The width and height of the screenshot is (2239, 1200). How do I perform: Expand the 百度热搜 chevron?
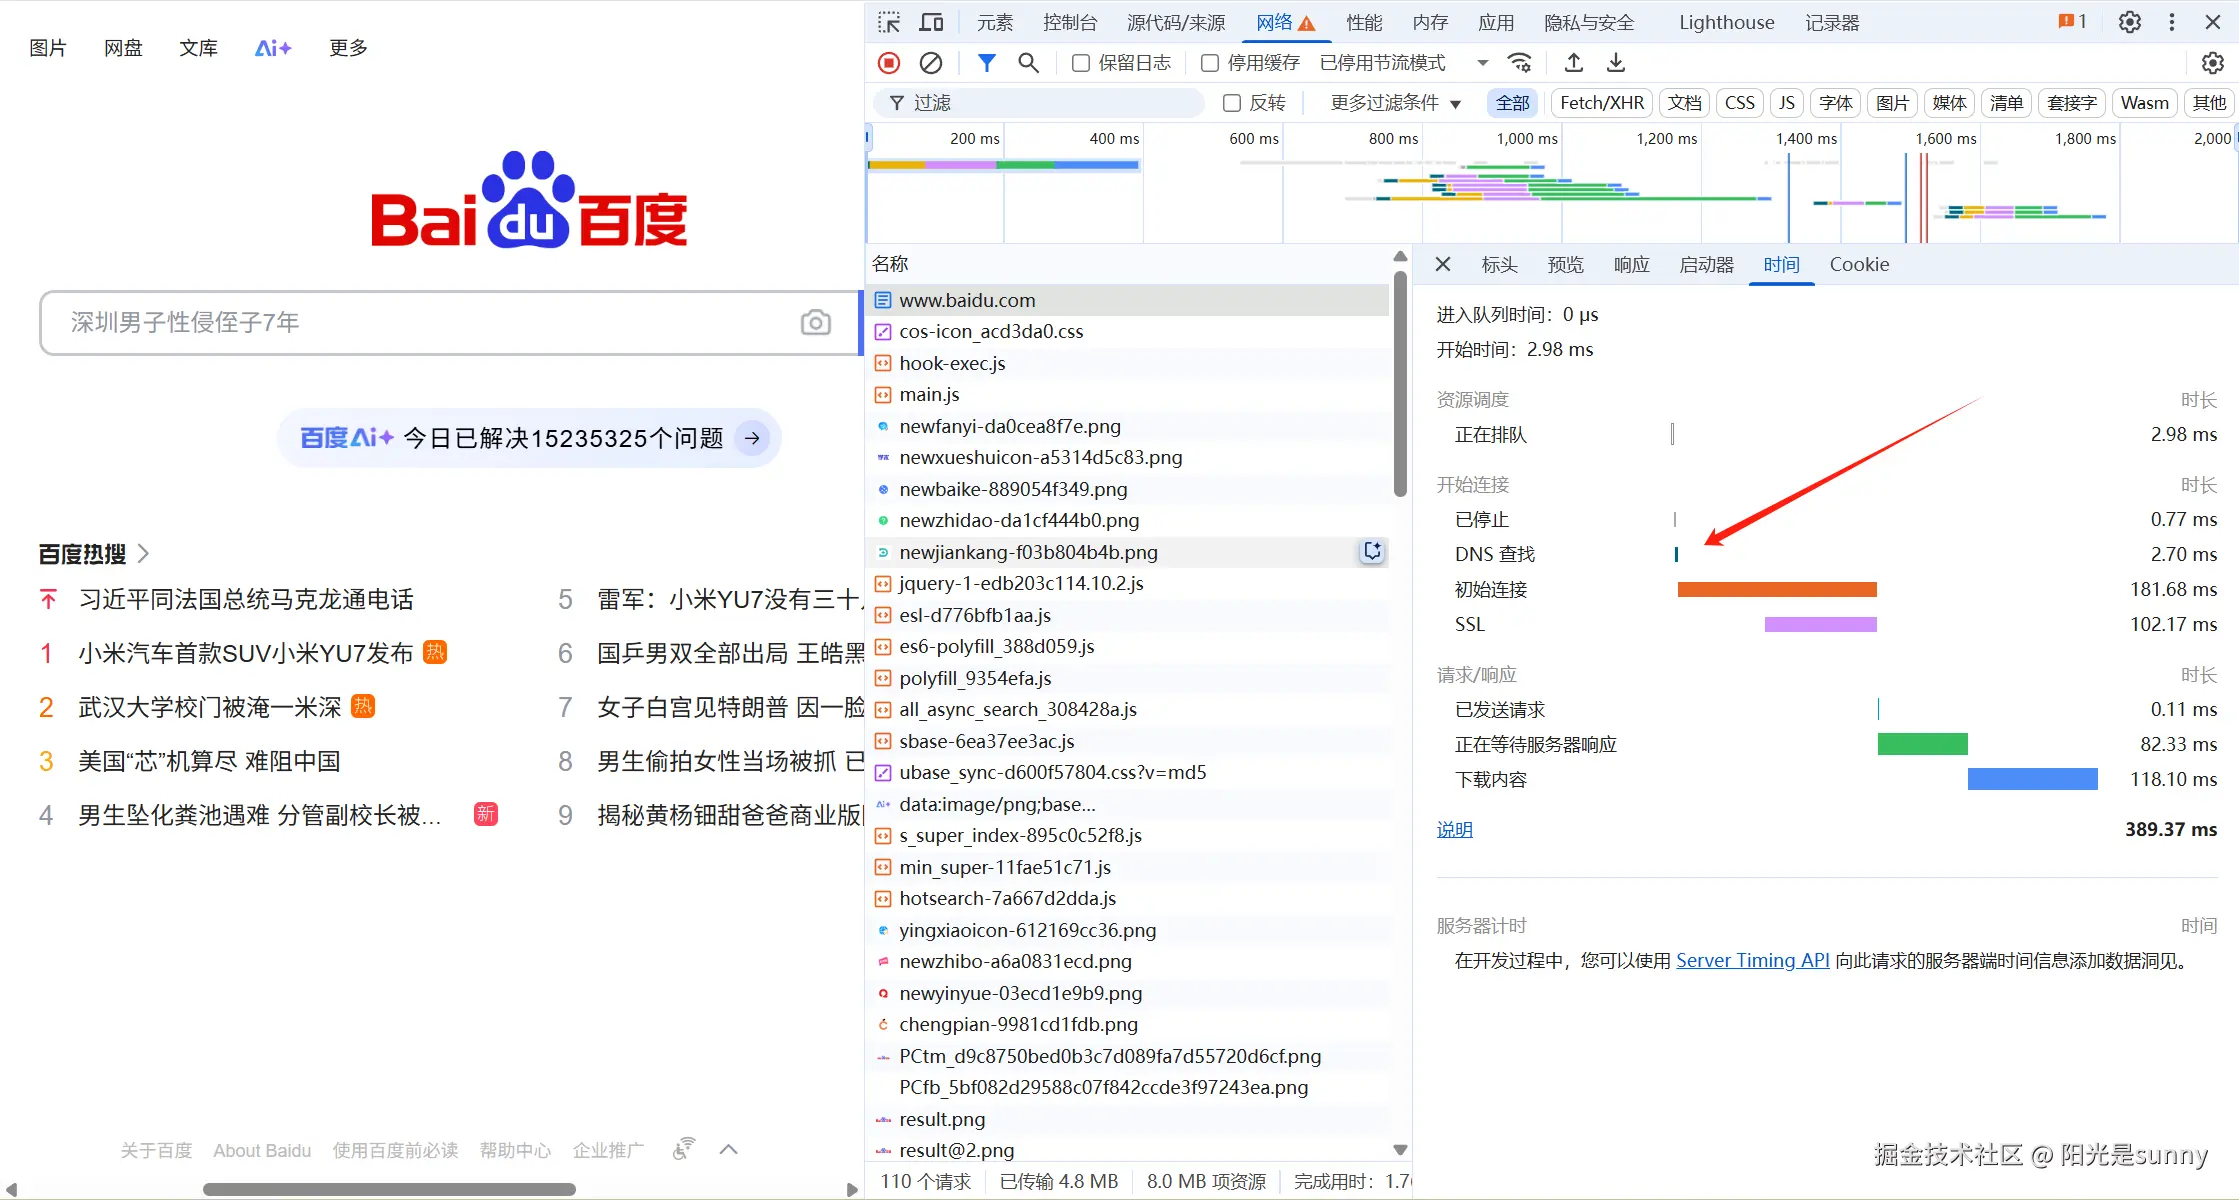click(143, 553)
